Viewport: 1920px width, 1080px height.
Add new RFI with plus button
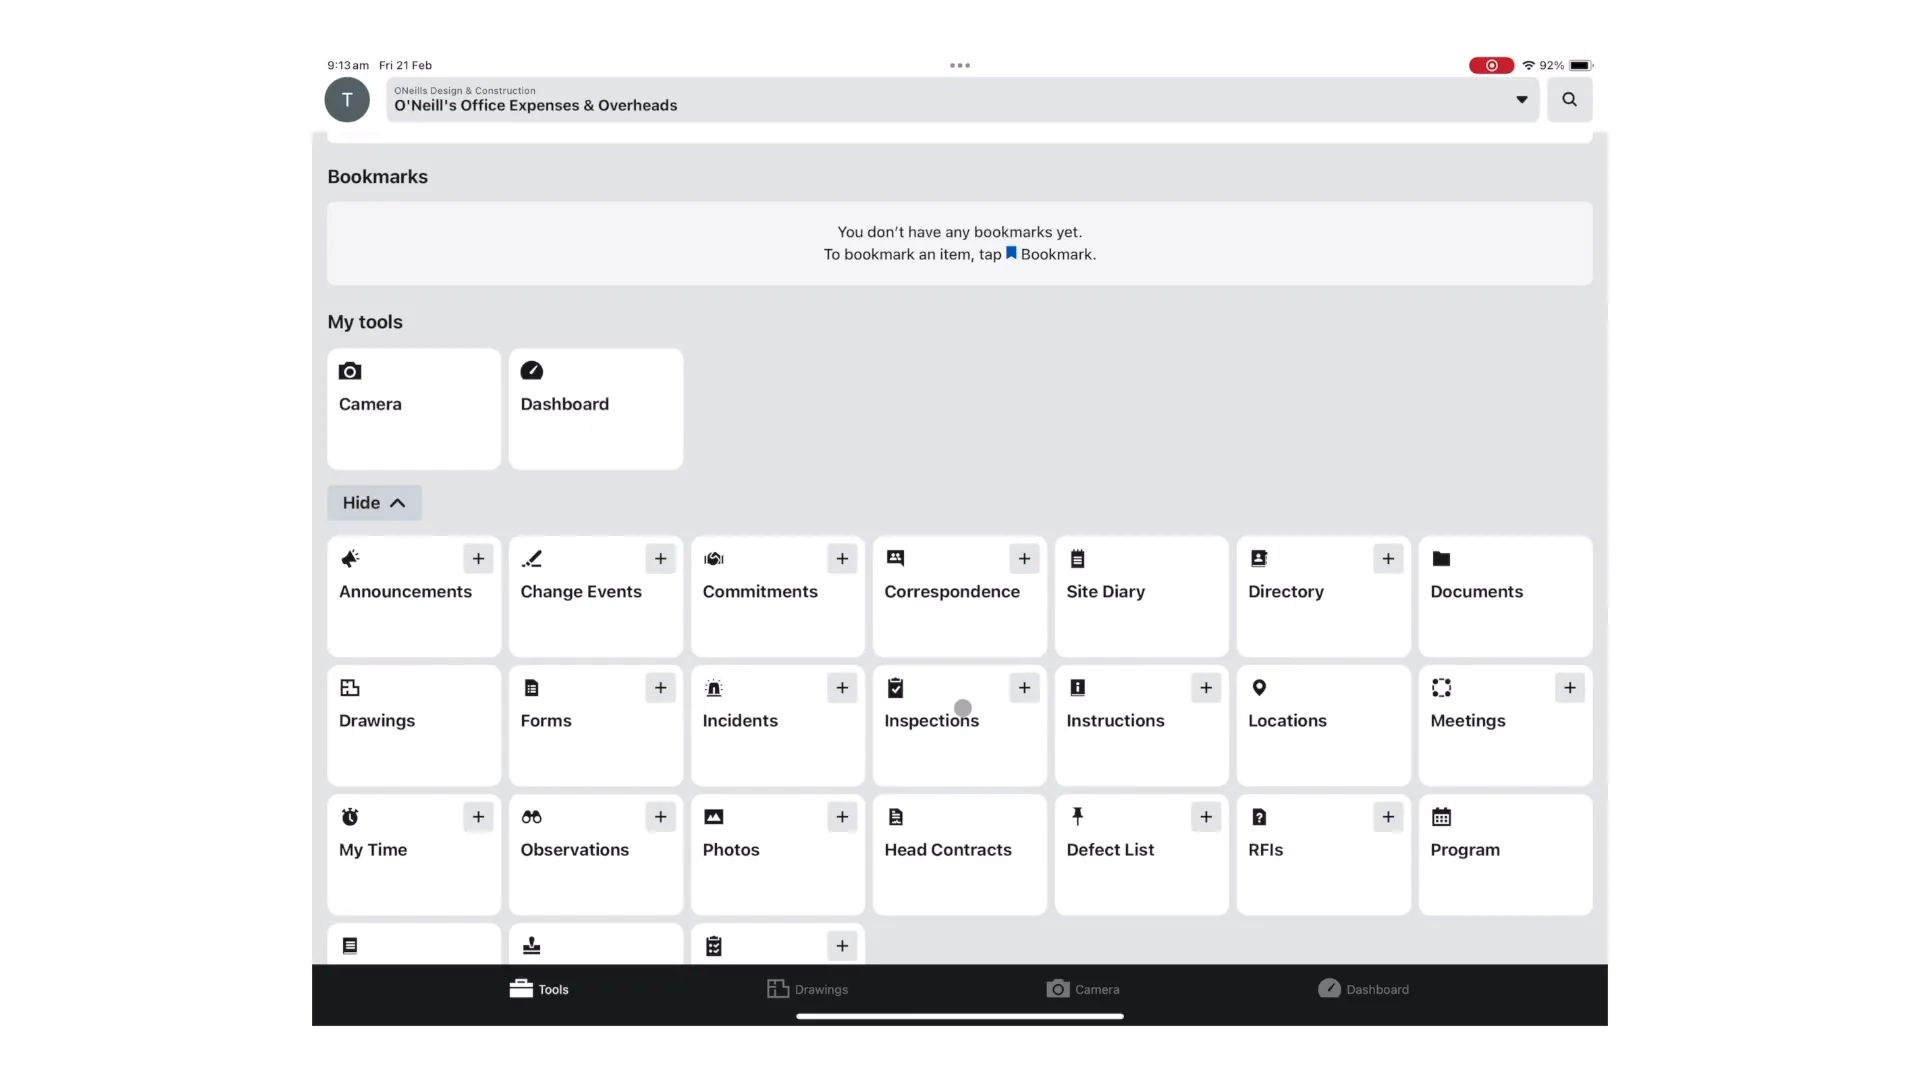point(1388,817)
